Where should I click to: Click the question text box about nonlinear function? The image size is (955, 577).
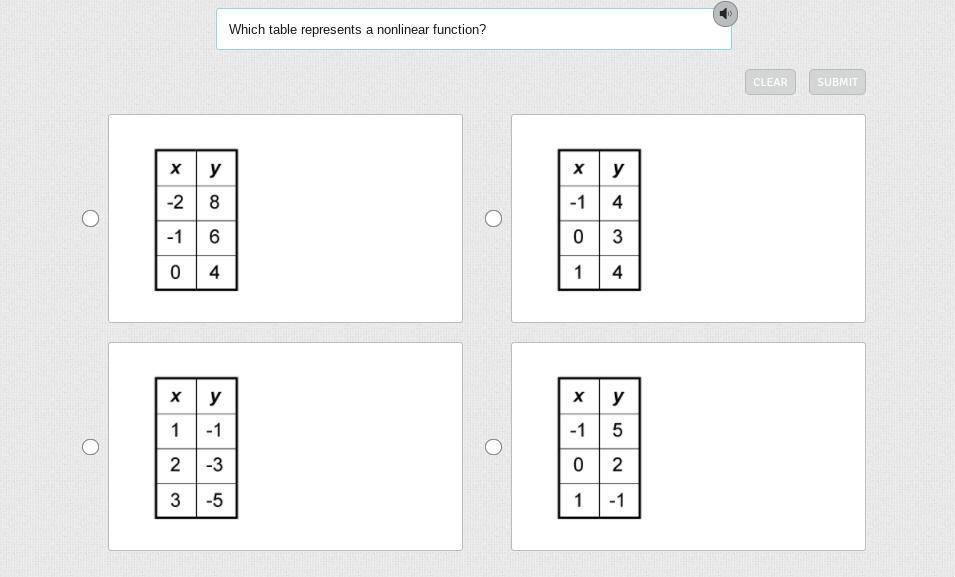(x=474, y=29)
